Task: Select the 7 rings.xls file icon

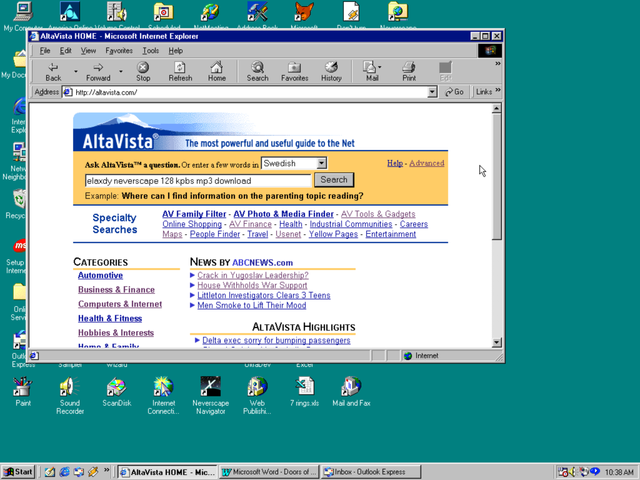Action: pyautogui.click(x=304, y=392)
